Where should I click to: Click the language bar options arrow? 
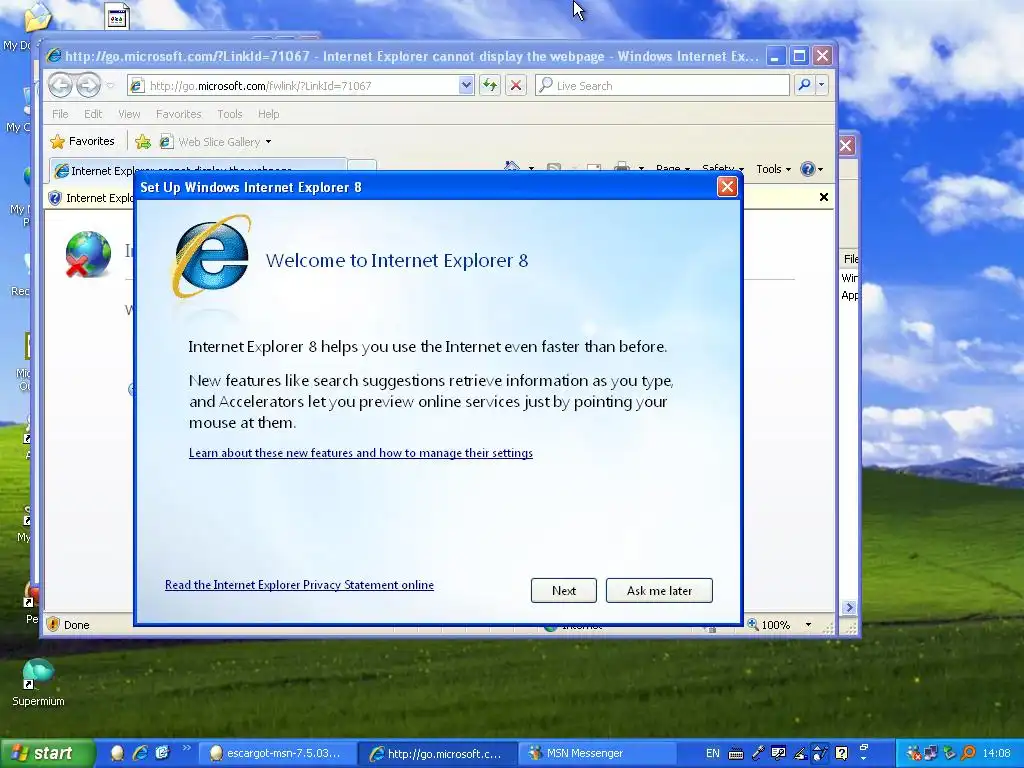[863, 757]
